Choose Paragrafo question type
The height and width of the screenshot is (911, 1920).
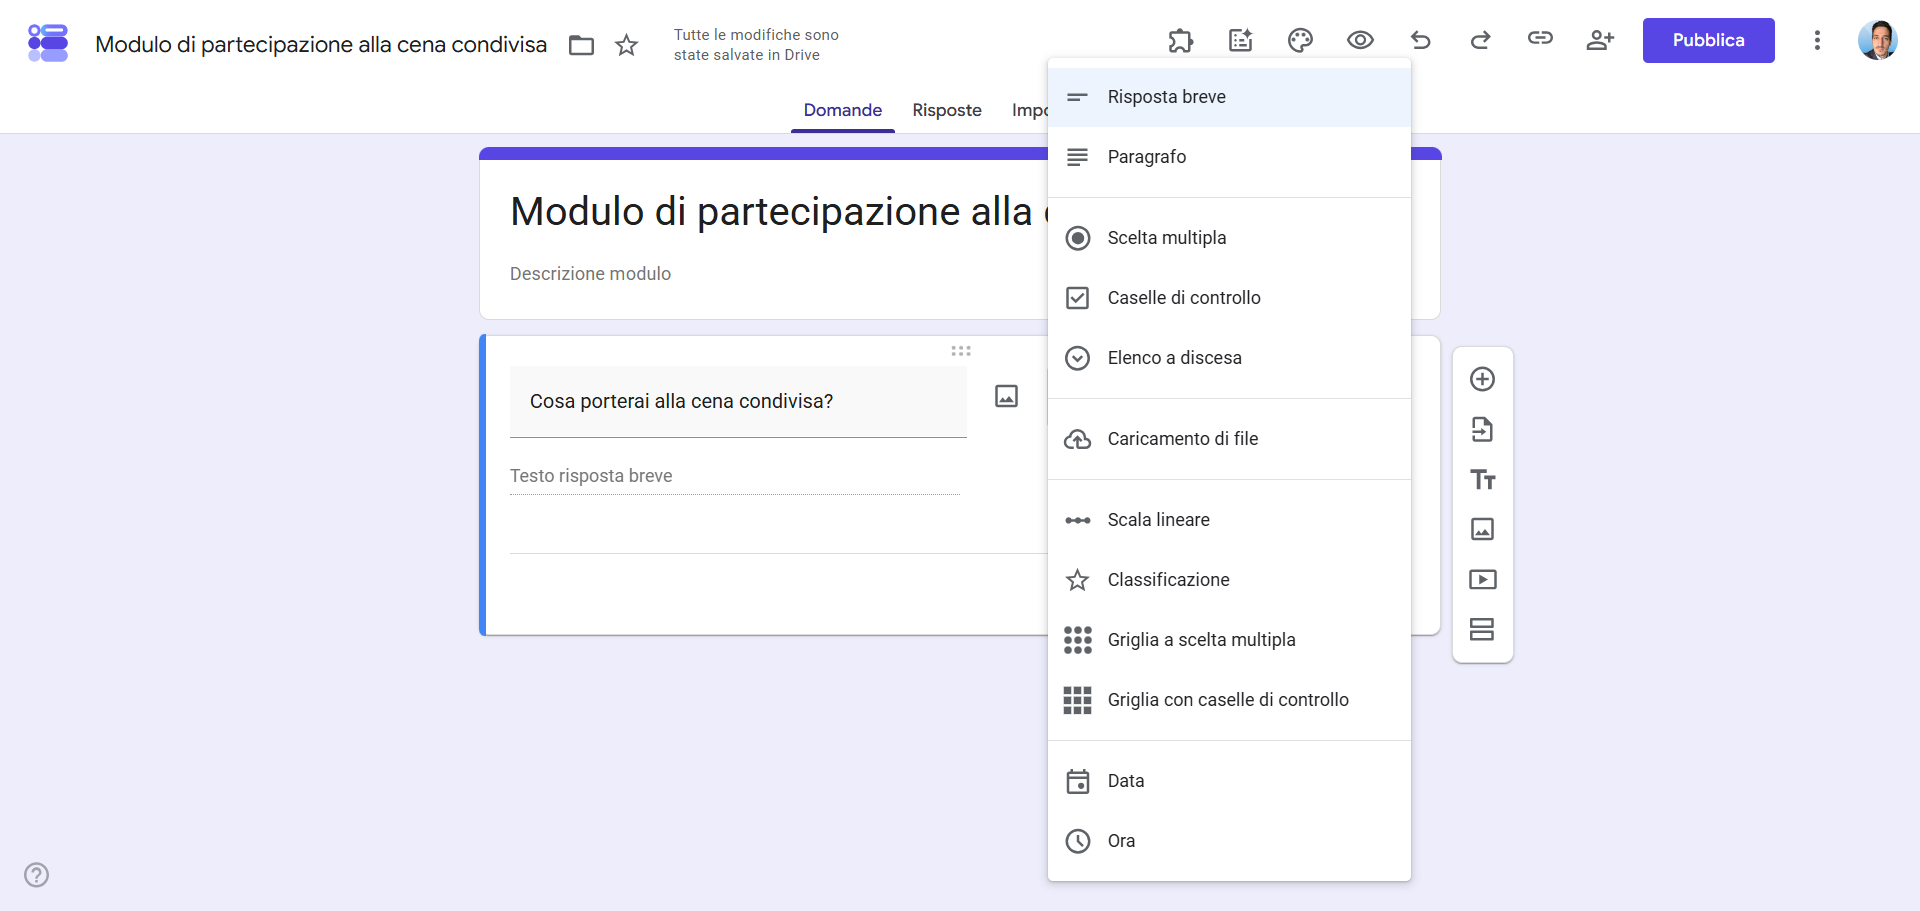coord(1229,157)
